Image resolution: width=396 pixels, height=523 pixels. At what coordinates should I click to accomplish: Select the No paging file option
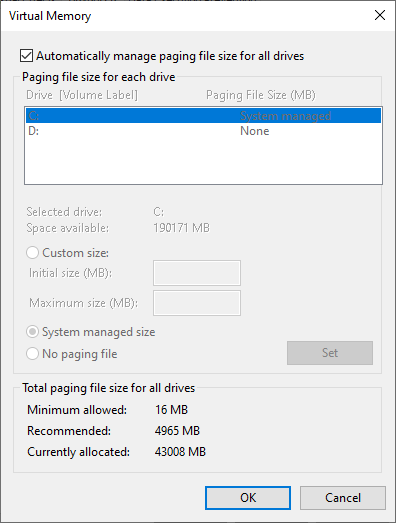(x=32, y=354)
